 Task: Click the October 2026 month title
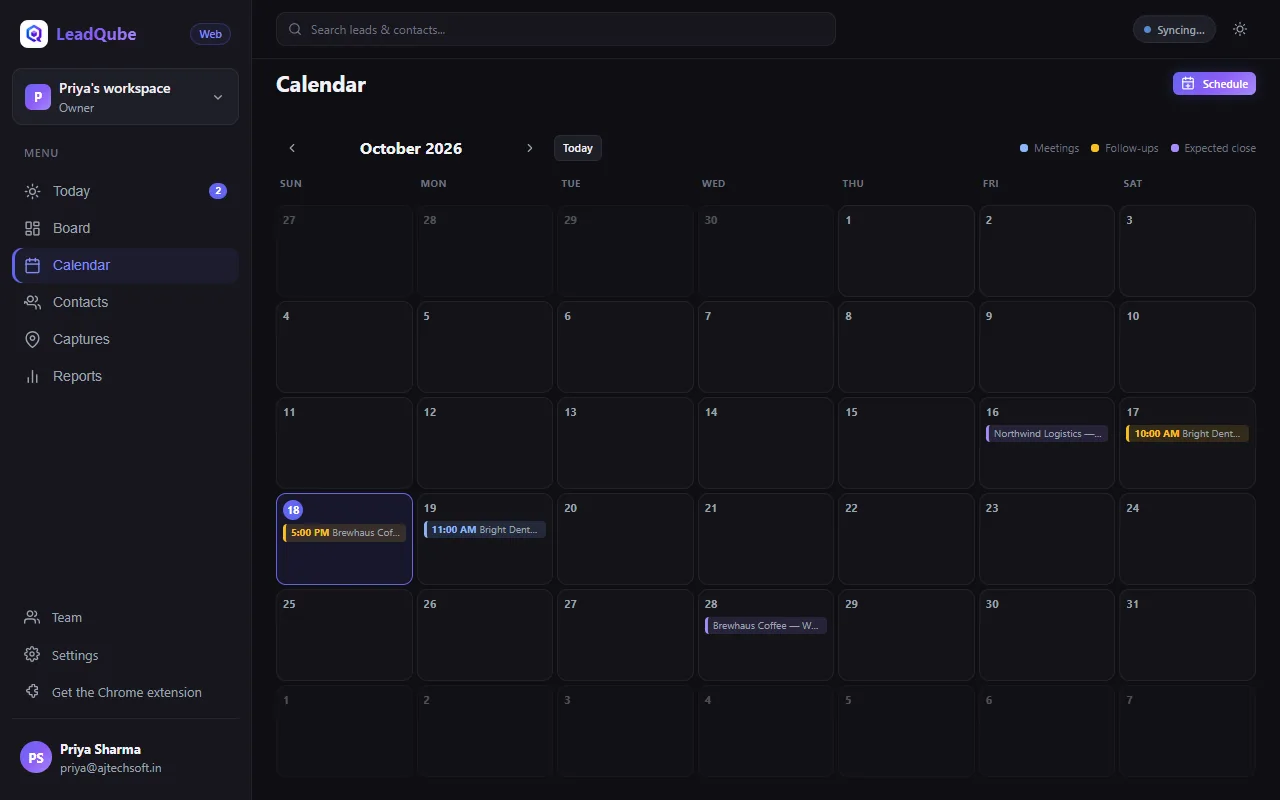click(x=411, y=148)
